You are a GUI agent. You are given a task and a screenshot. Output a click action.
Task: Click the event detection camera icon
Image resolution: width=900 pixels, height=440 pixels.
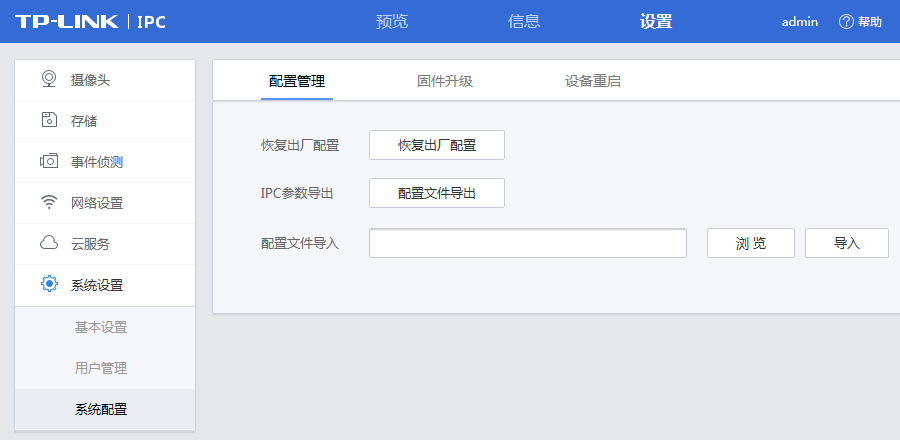48,161
